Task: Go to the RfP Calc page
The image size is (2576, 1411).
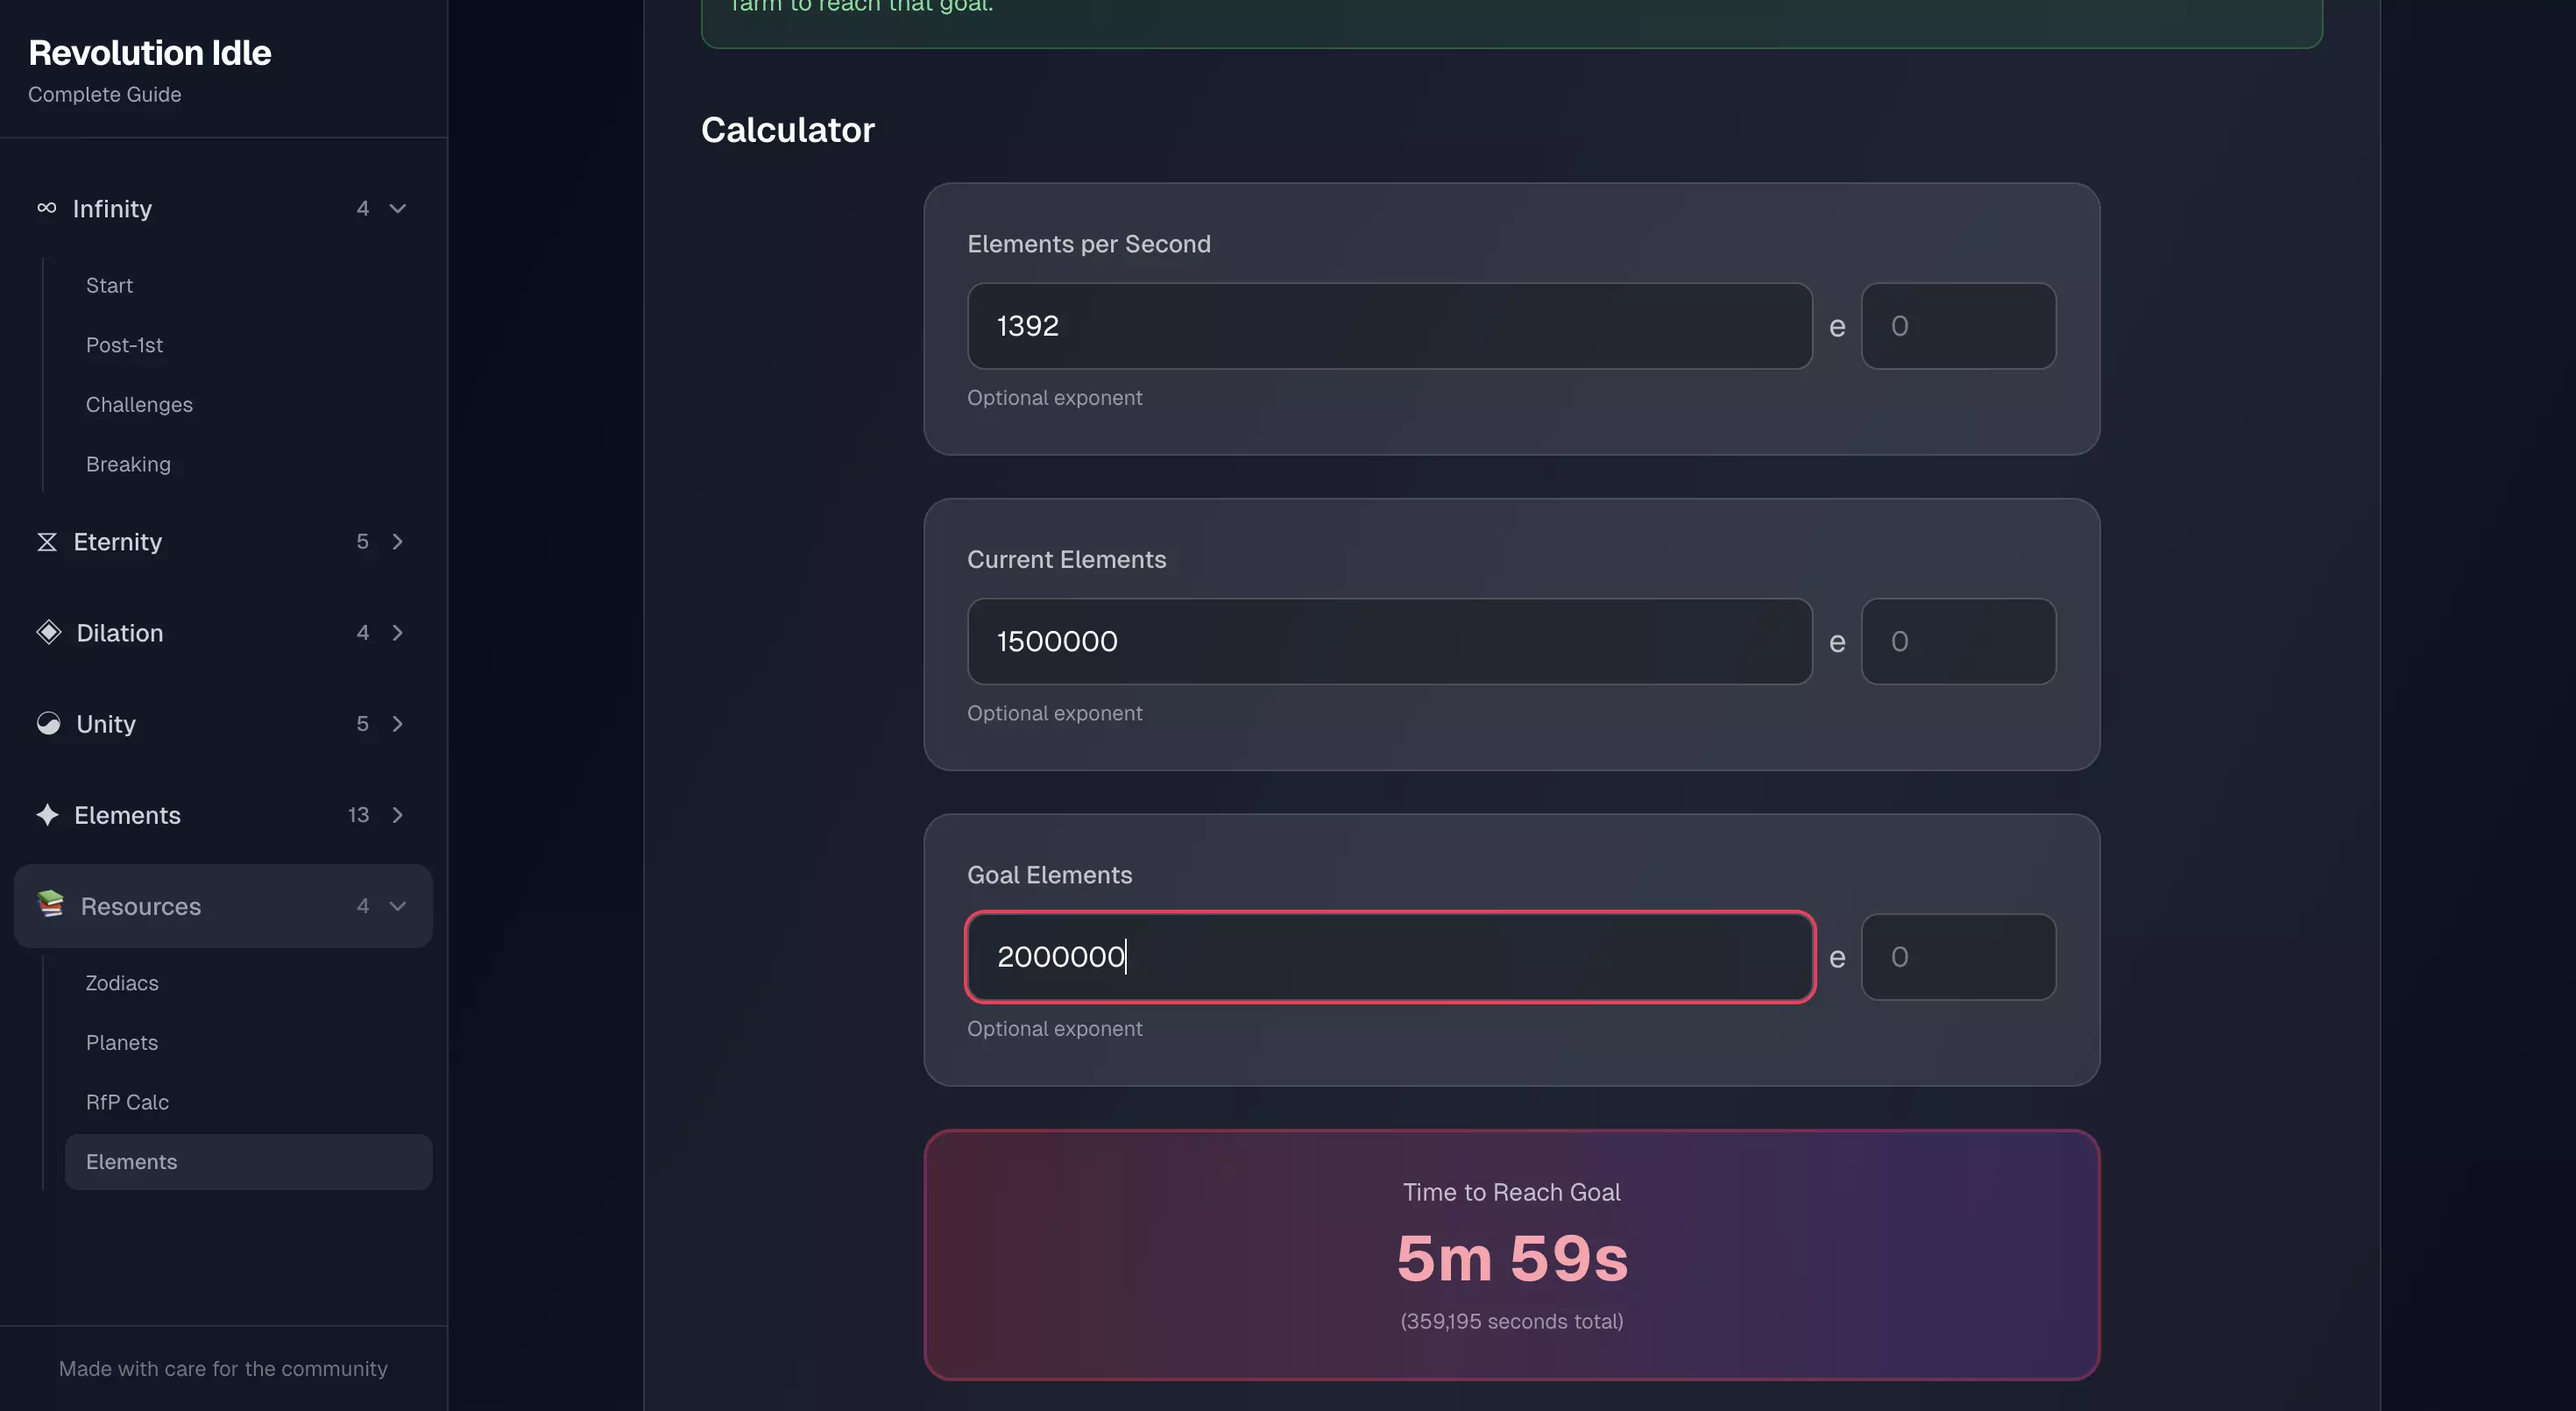Action: pos(127,1102)
